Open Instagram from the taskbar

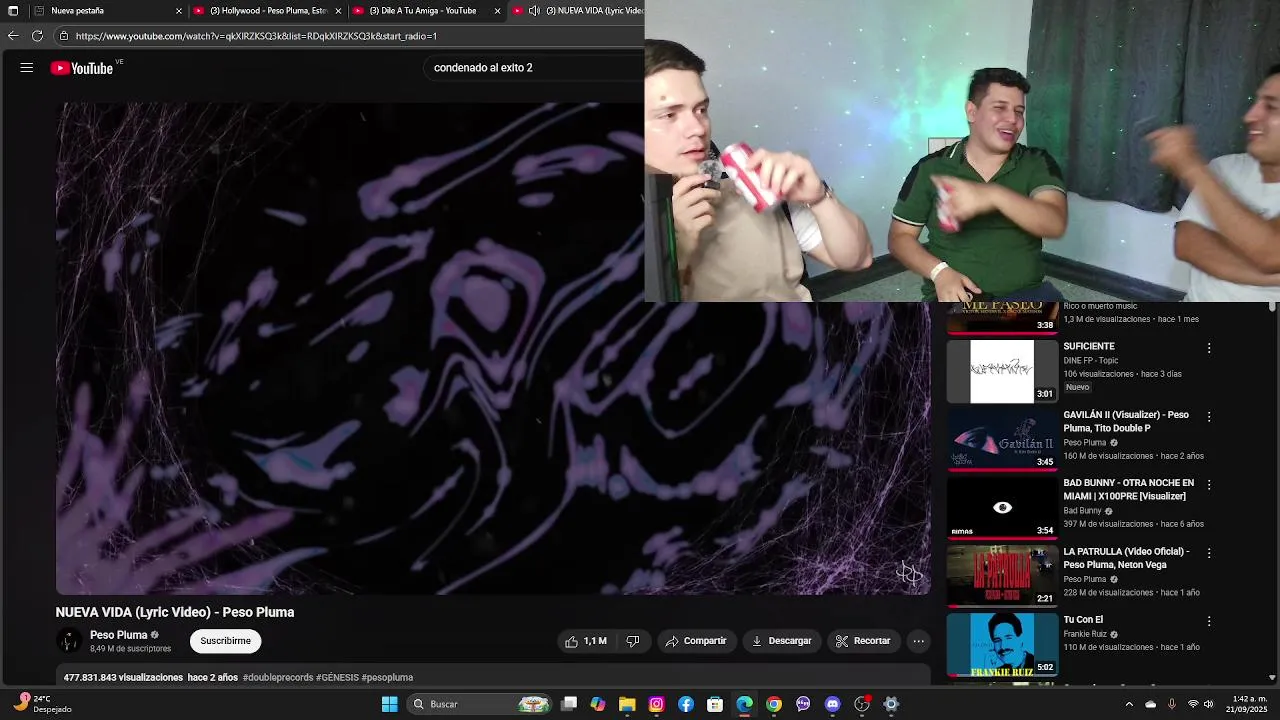(656, 704)
